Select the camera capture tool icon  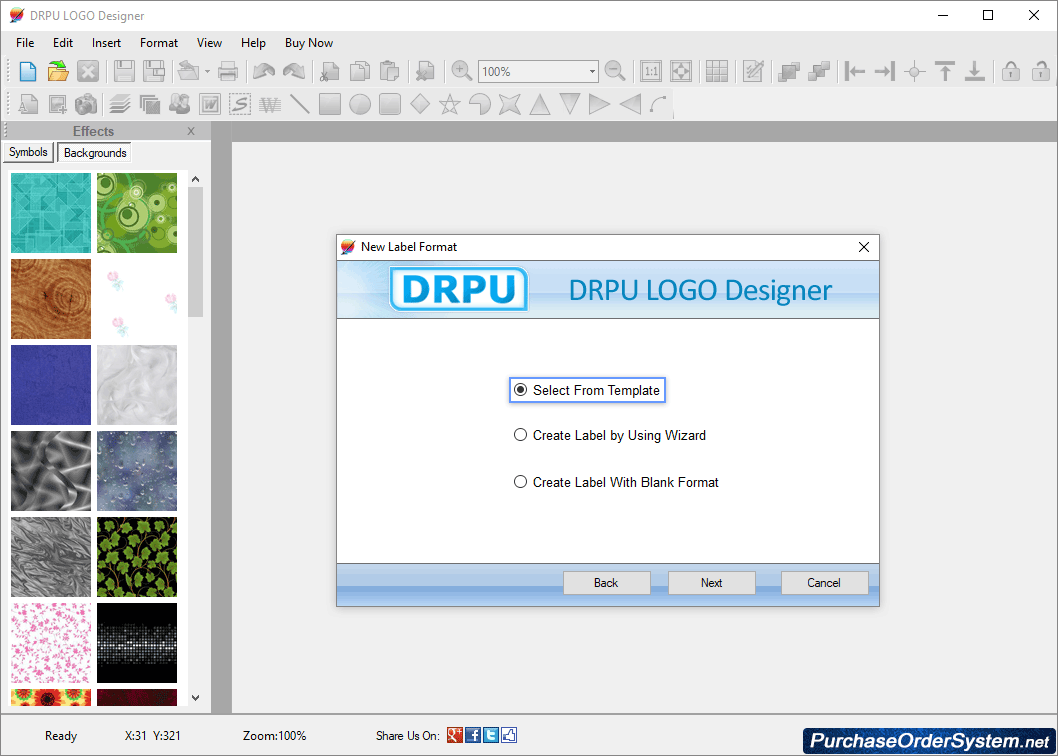click(x=86, y=104)
